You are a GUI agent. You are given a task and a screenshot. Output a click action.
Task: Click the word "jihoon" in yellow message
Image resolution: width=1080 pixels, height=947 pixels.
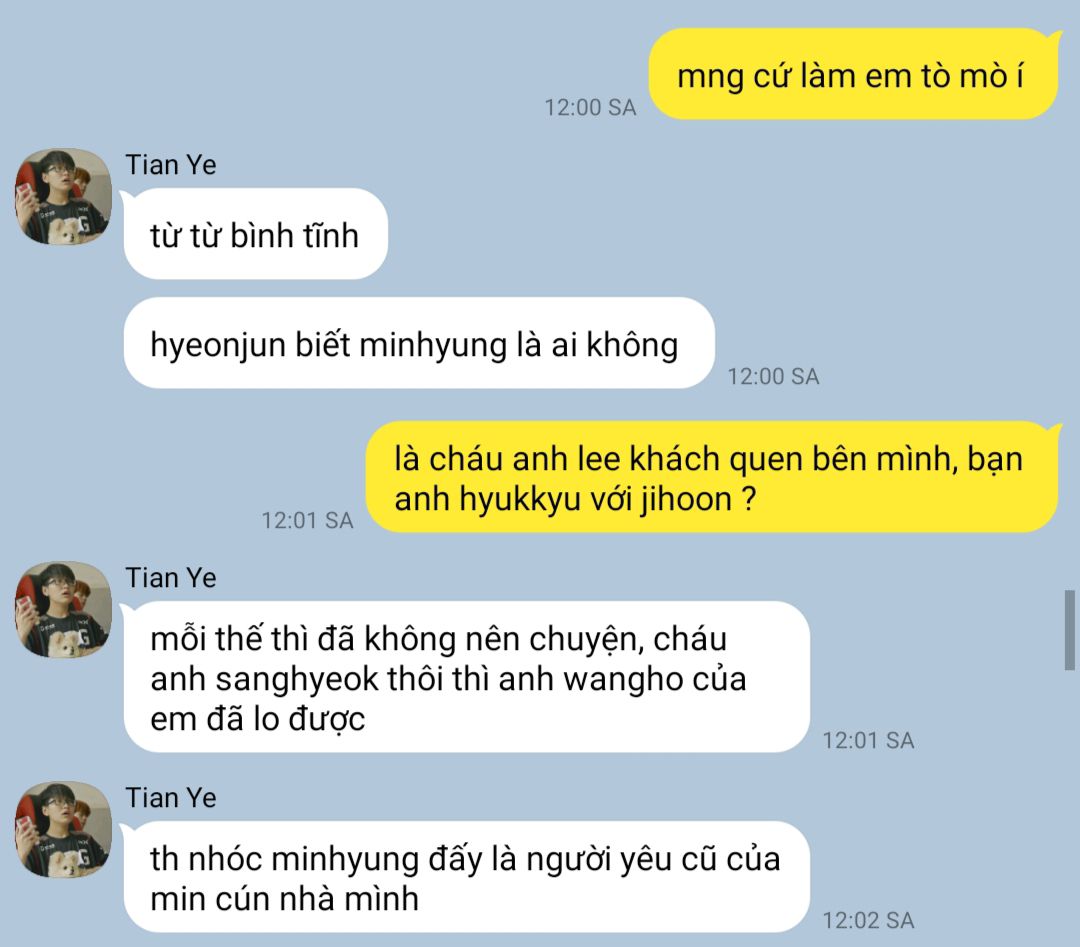(686, 499)
